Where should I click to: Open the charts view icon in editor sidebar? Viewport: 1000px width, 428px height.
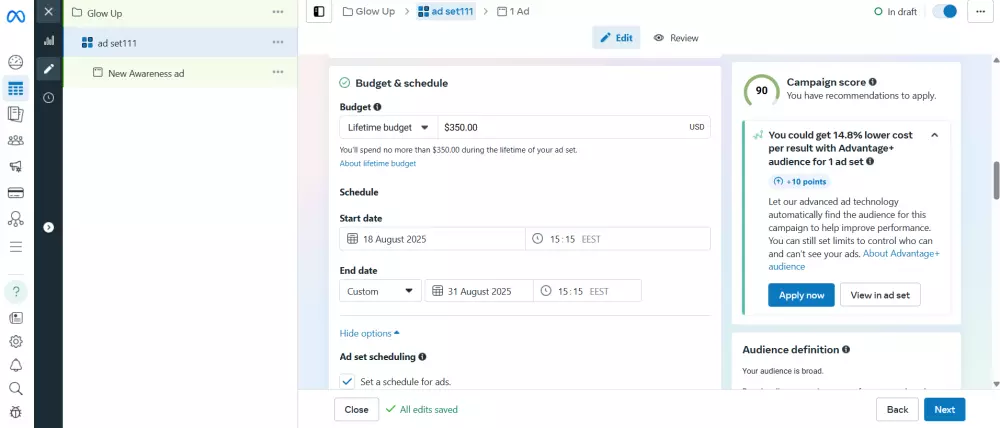pyautogui.click(x=48, y=41)
